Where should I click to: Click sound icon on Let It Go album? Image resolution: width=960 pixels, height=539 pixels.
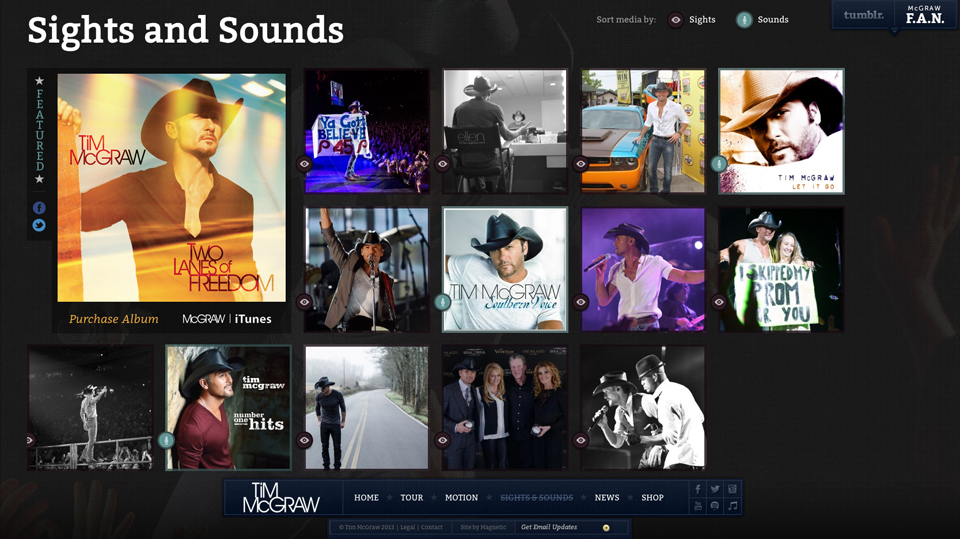[719, 164]
